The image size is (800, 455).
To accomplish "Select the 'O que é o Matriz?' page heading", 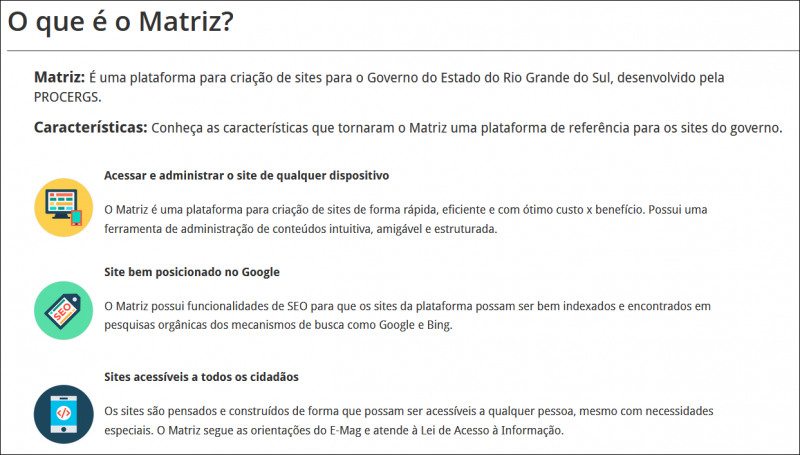I will pos(120,22).
